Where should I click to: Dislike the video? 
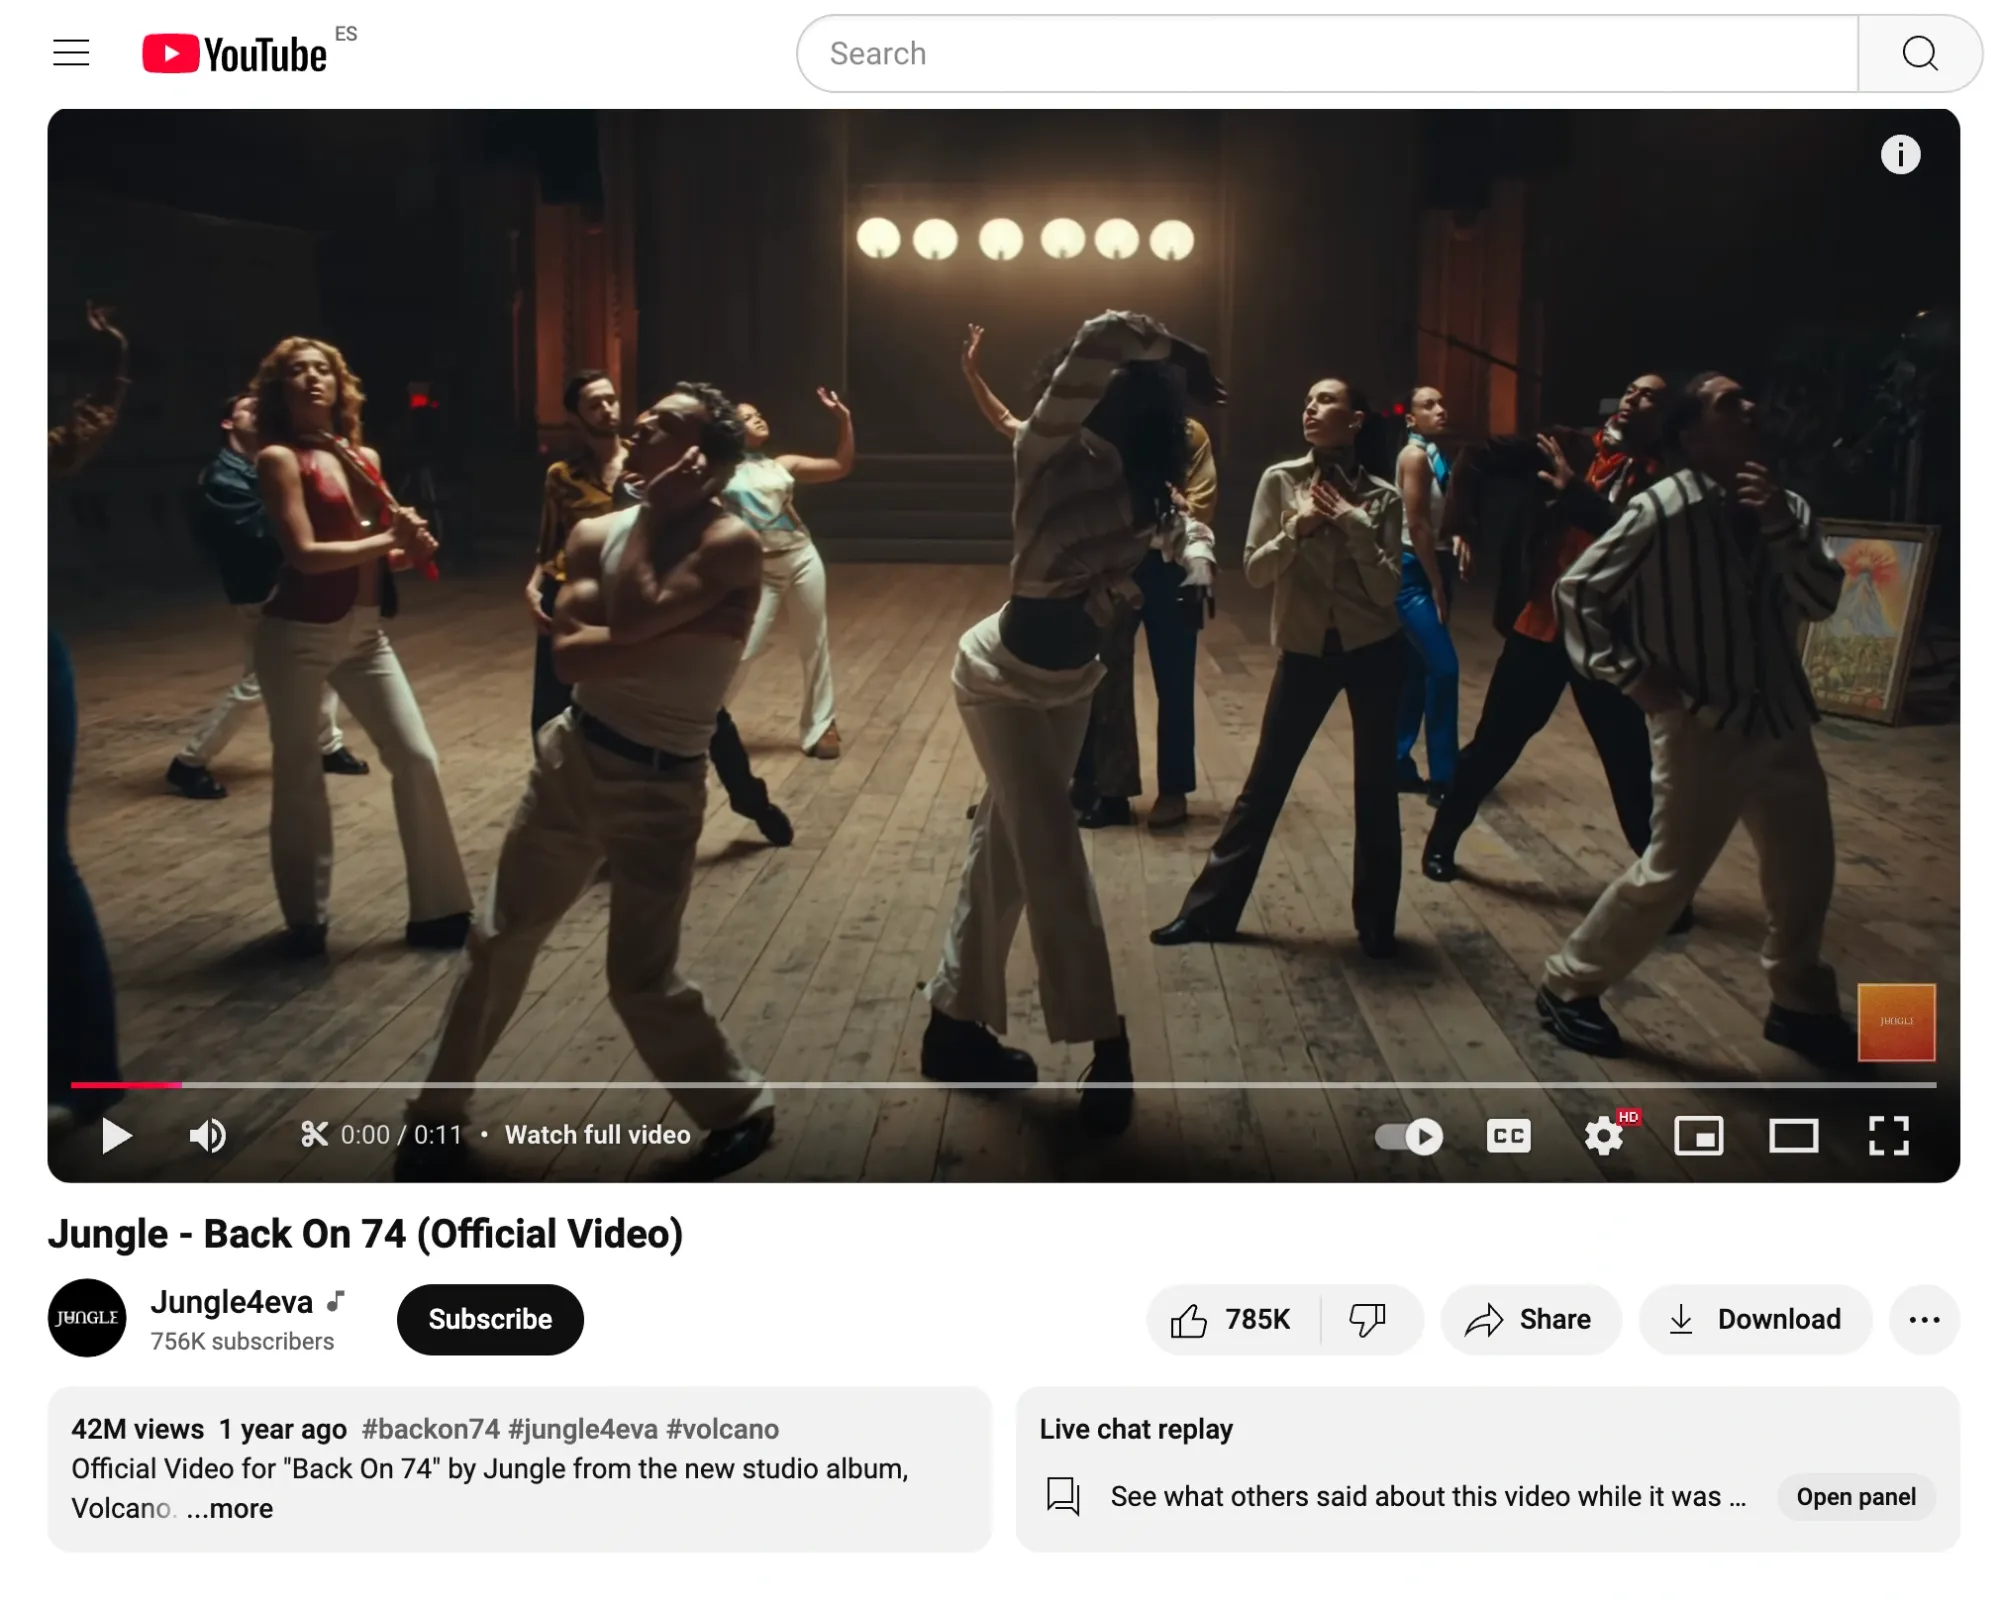click(1367, 1320)
